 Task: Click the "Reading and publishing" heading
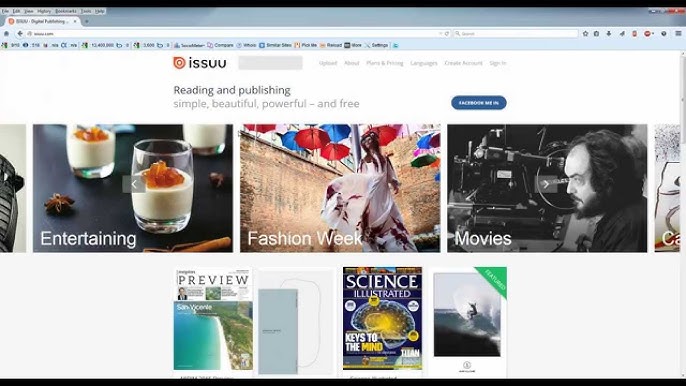[x=232, y=90]
